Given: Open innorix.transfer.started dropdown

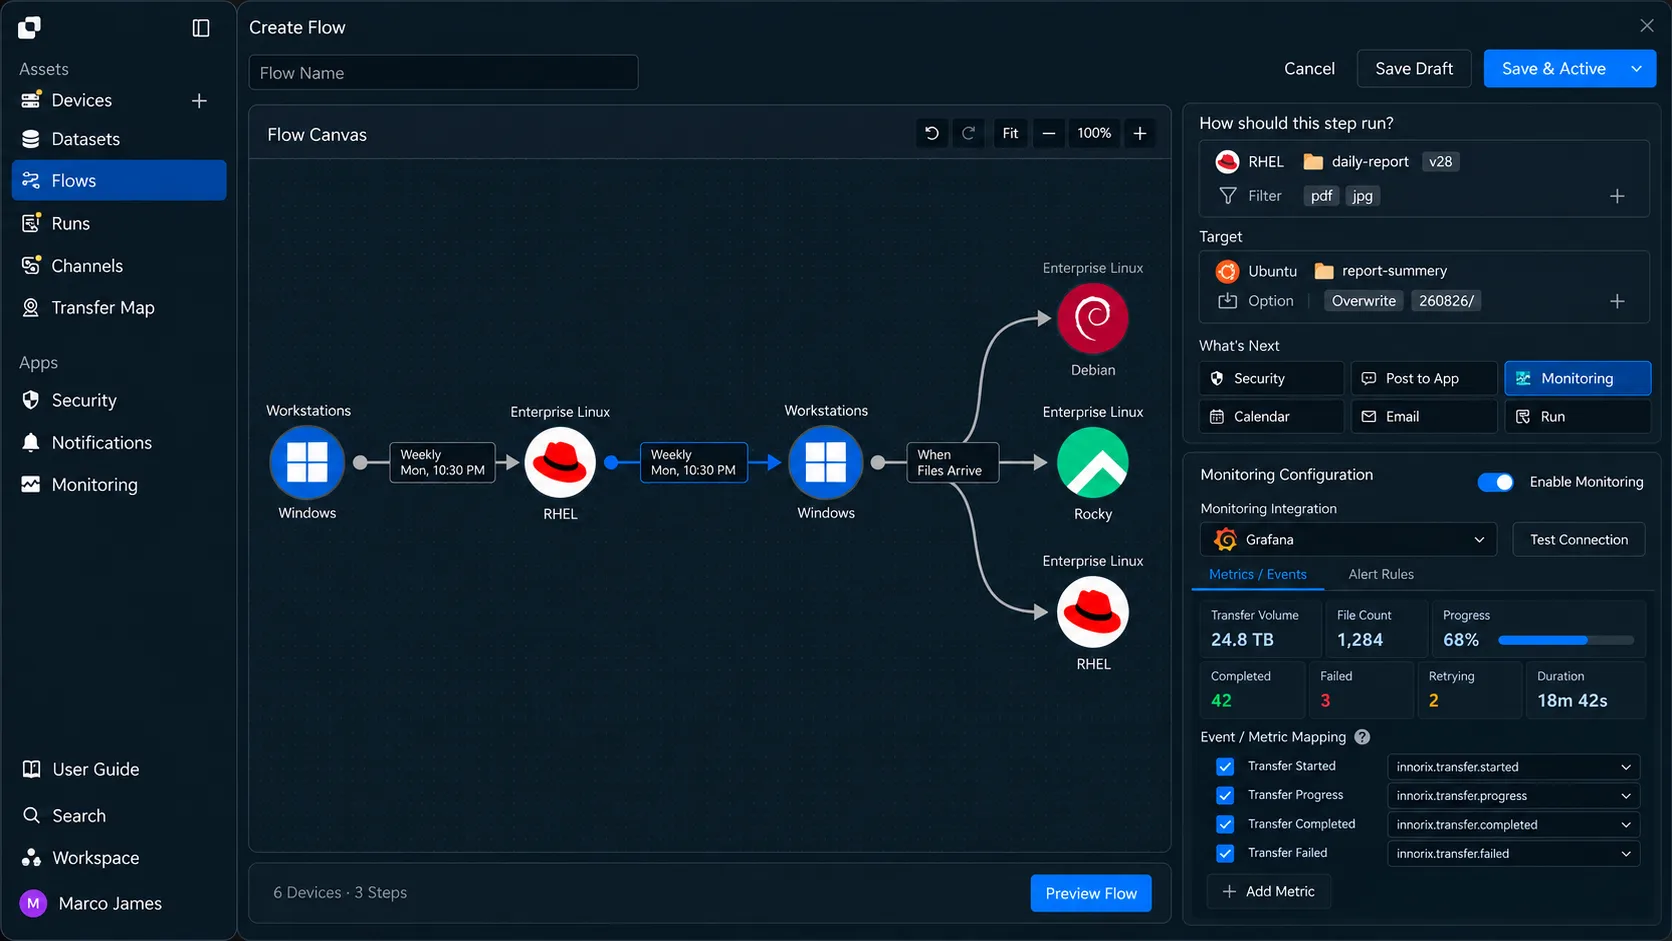Looking at the screenshot, I should click(x=1513, y=767).
